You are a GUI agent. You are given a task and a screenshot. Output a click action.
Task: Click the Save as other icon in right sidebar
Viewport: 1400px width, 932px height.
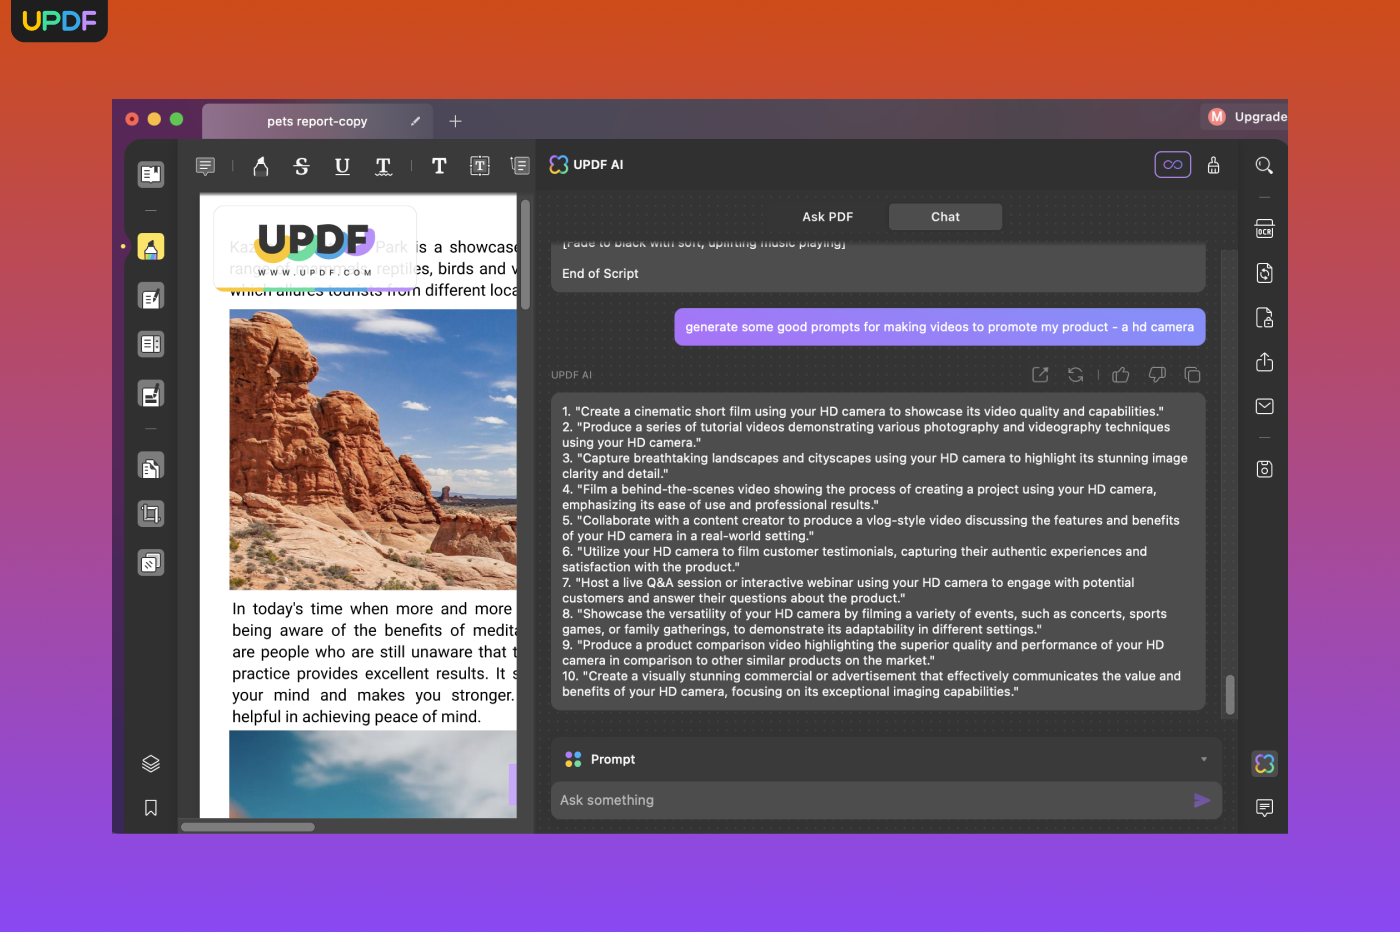[x=1264, y=469]
